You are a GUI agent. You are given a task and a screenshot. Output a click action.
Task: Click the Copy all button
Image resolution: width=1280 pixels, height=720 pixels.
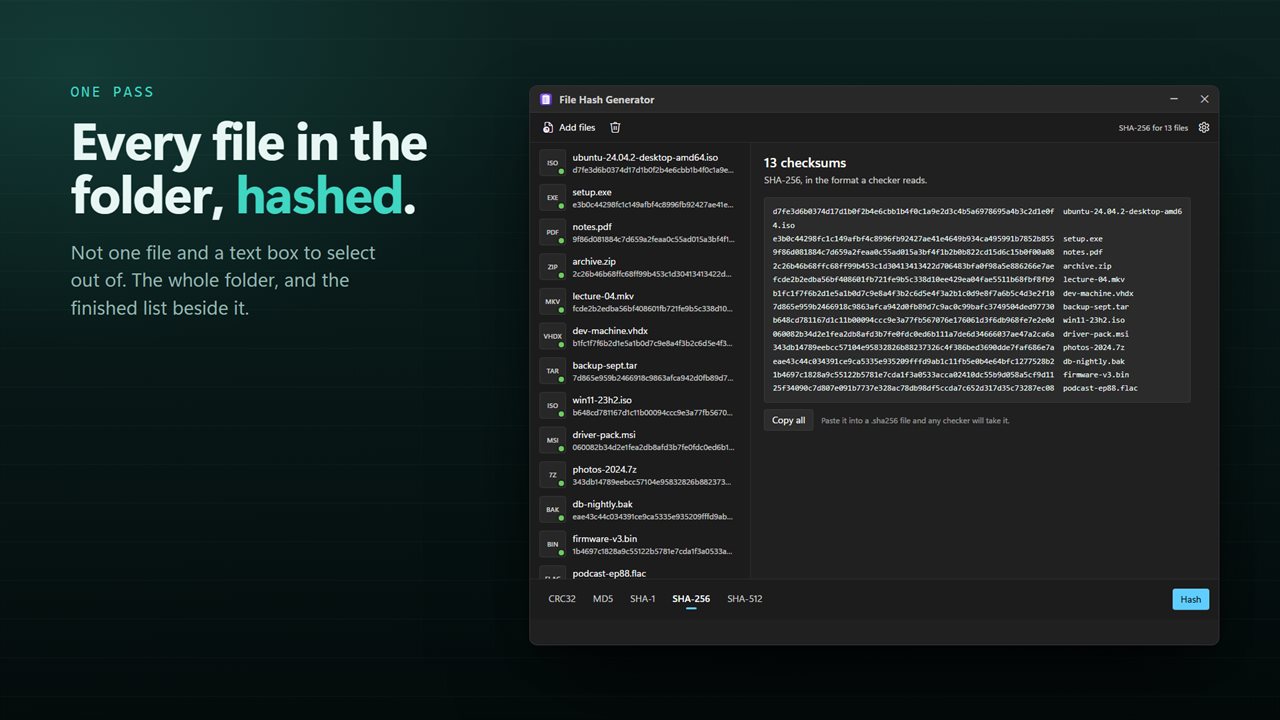pyautogui.click(x=789, y=420)
